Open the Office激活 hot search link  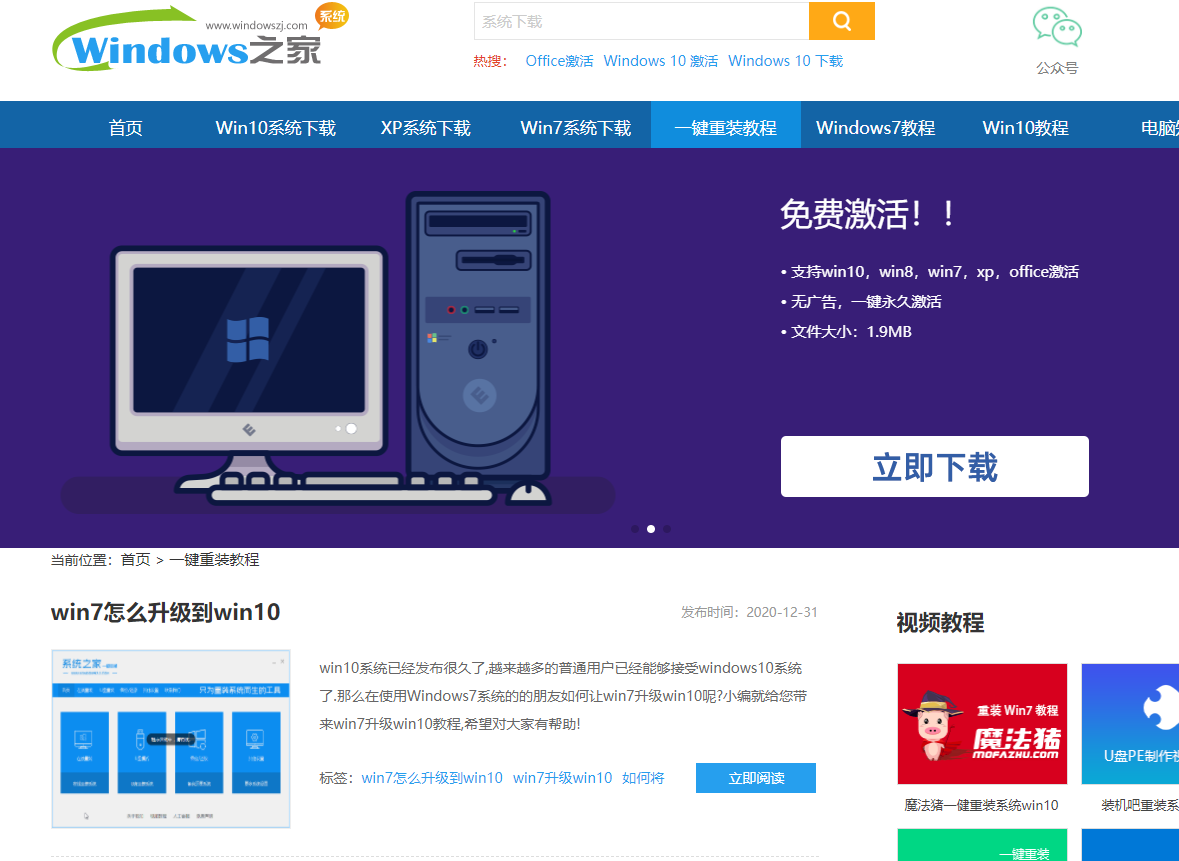(559, 60)
